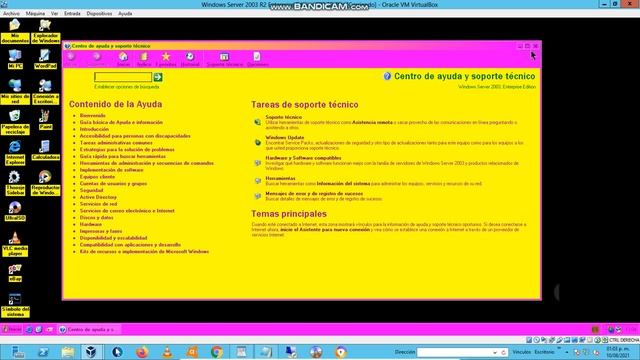Click the Atrás back arrow
This screenshot has width=640, height=360.
pyautogui.click(x=71, y=59)
